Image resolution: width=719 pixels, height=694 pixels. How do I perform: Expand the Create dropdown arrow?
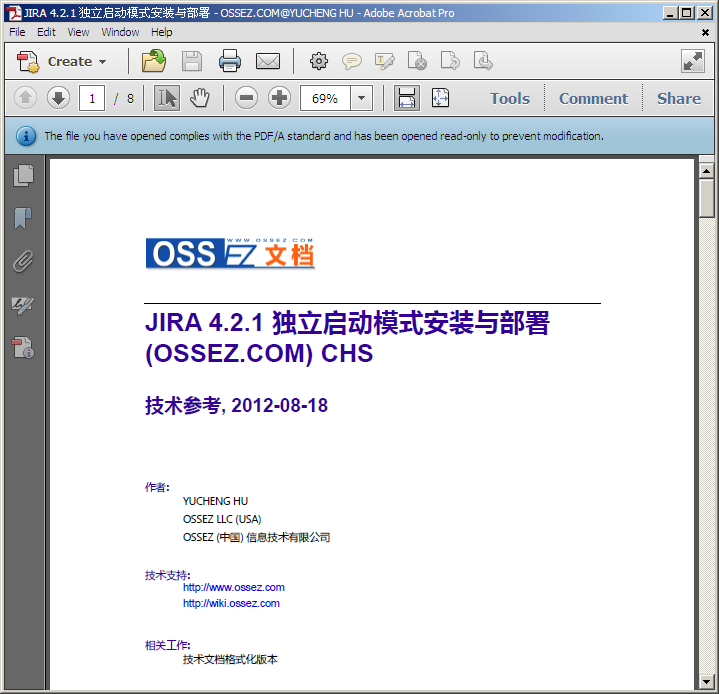point(102,61)
